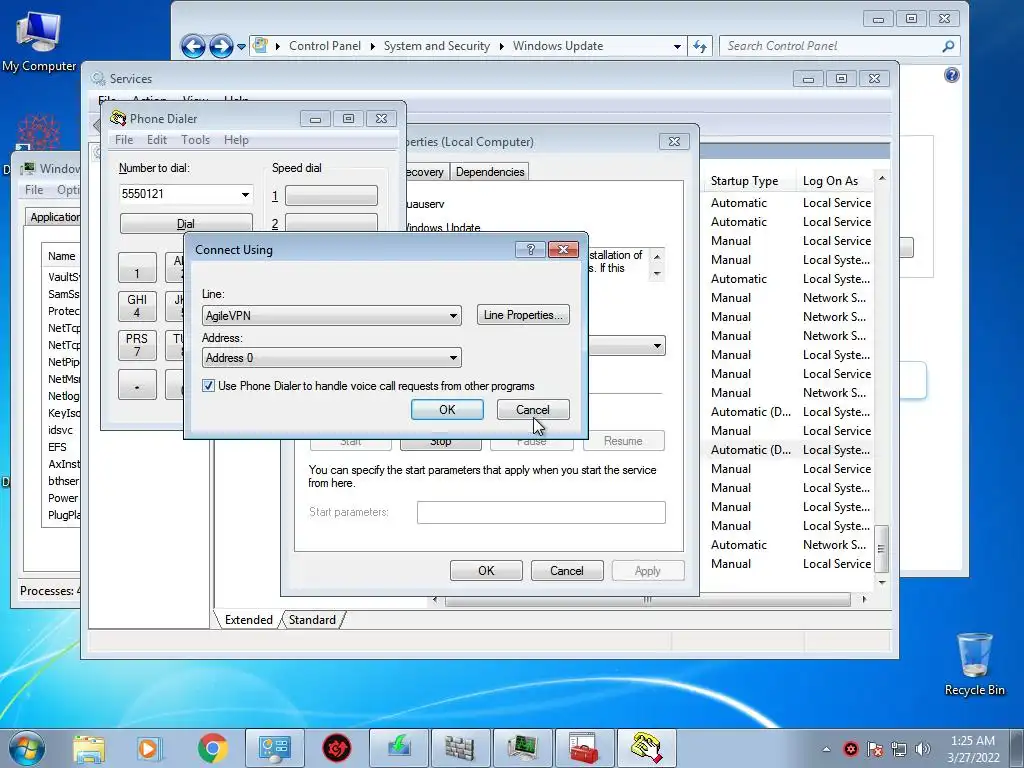Expand Startup type dropdown in Properties dialog
Image resolution: width=1024 pixels, height=768 pixels.
657,345
